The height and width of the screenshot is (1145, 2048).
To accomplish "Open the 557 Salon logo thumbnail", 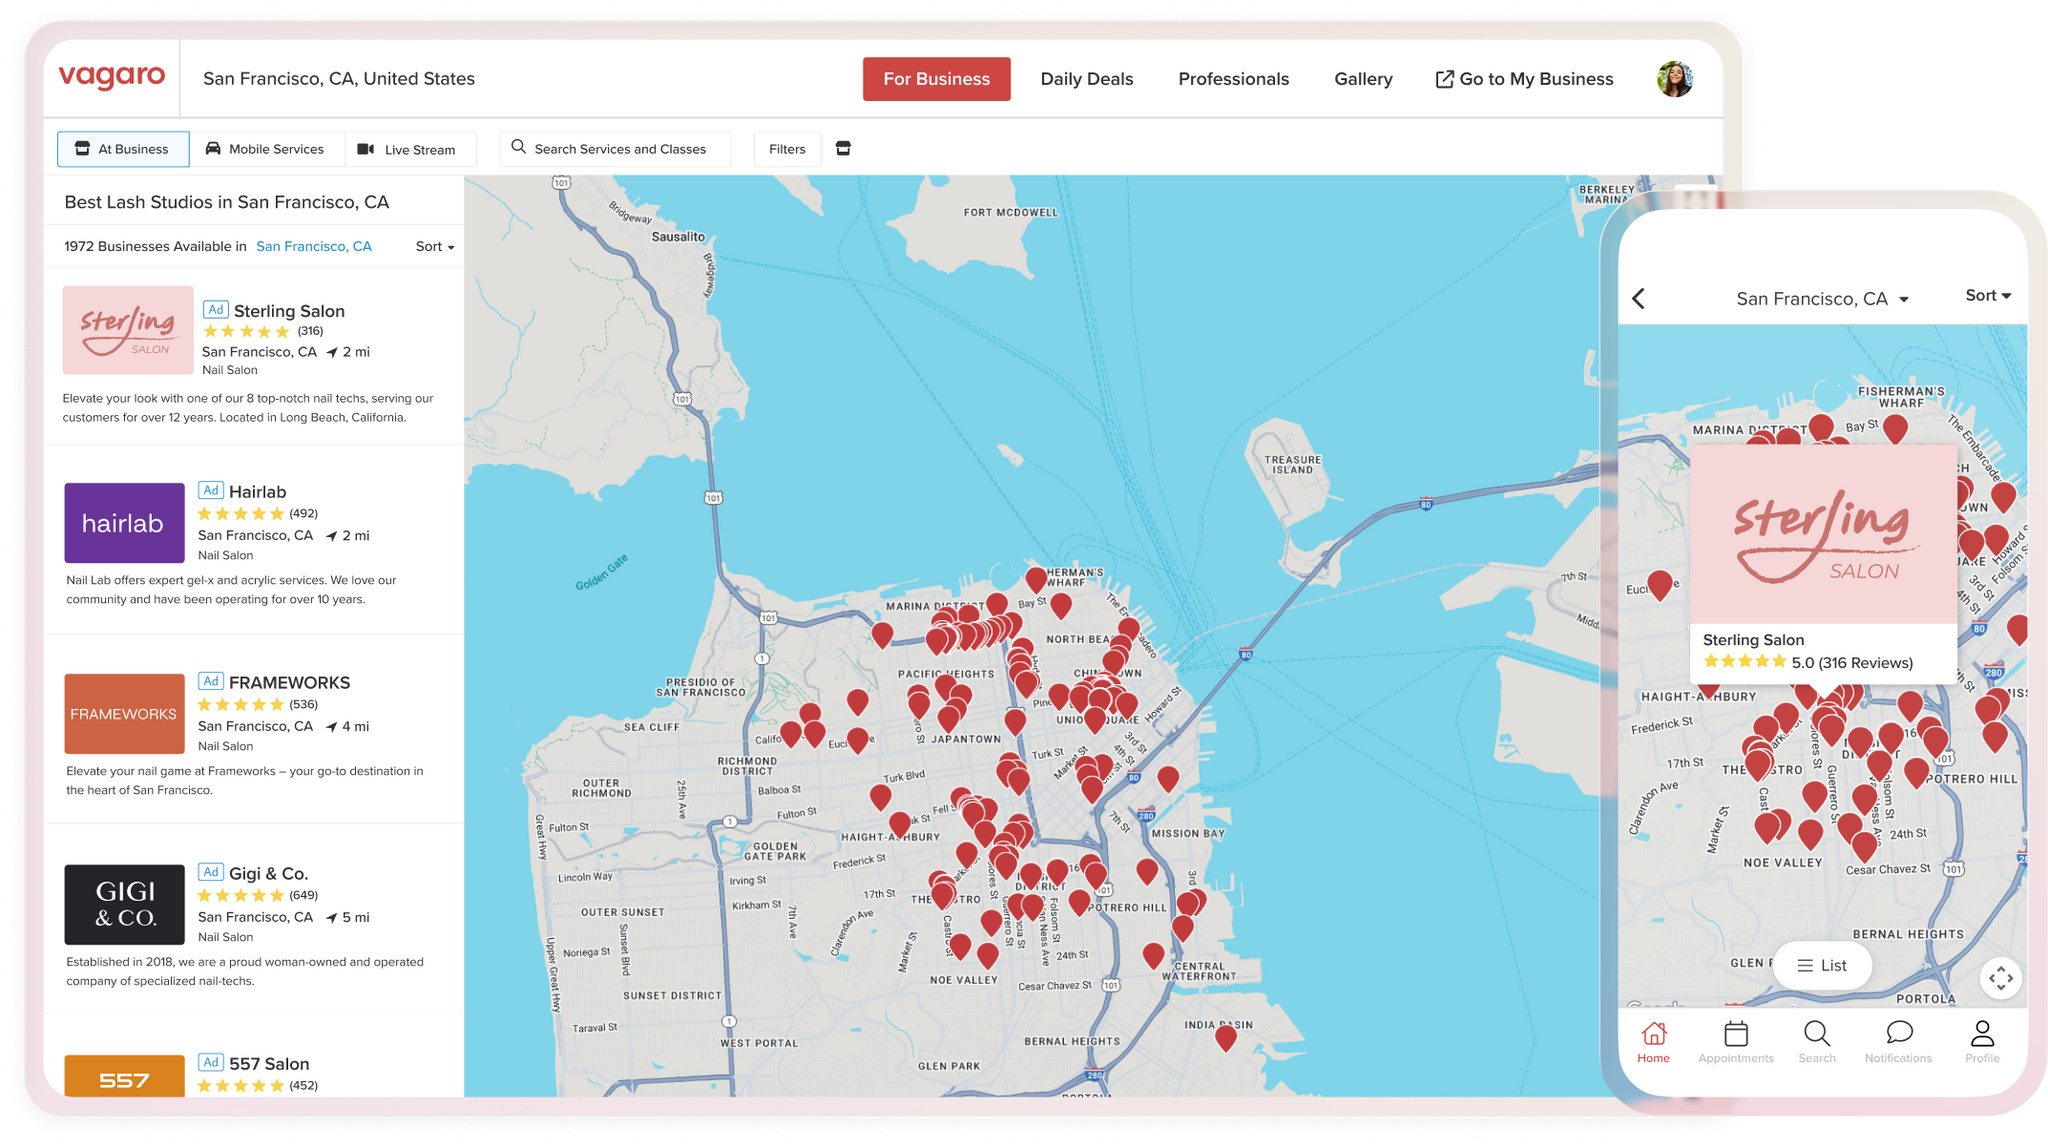I will [124, 1076].
